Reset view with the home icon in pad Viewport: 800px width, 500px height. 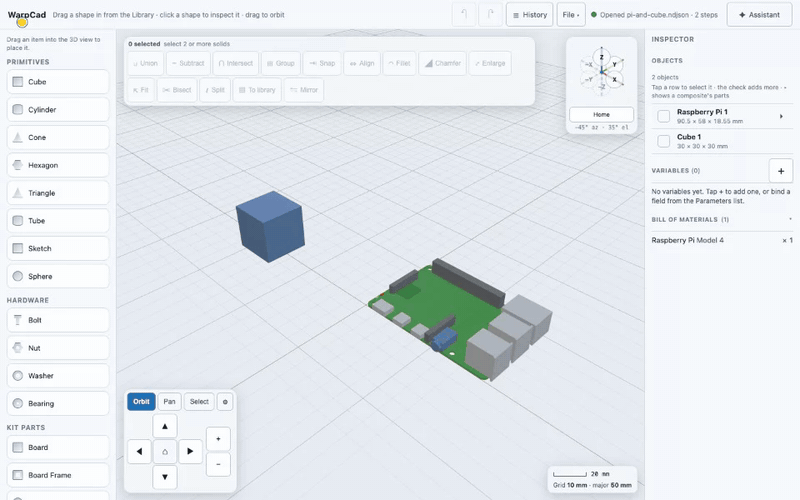(x=165, y=452)
